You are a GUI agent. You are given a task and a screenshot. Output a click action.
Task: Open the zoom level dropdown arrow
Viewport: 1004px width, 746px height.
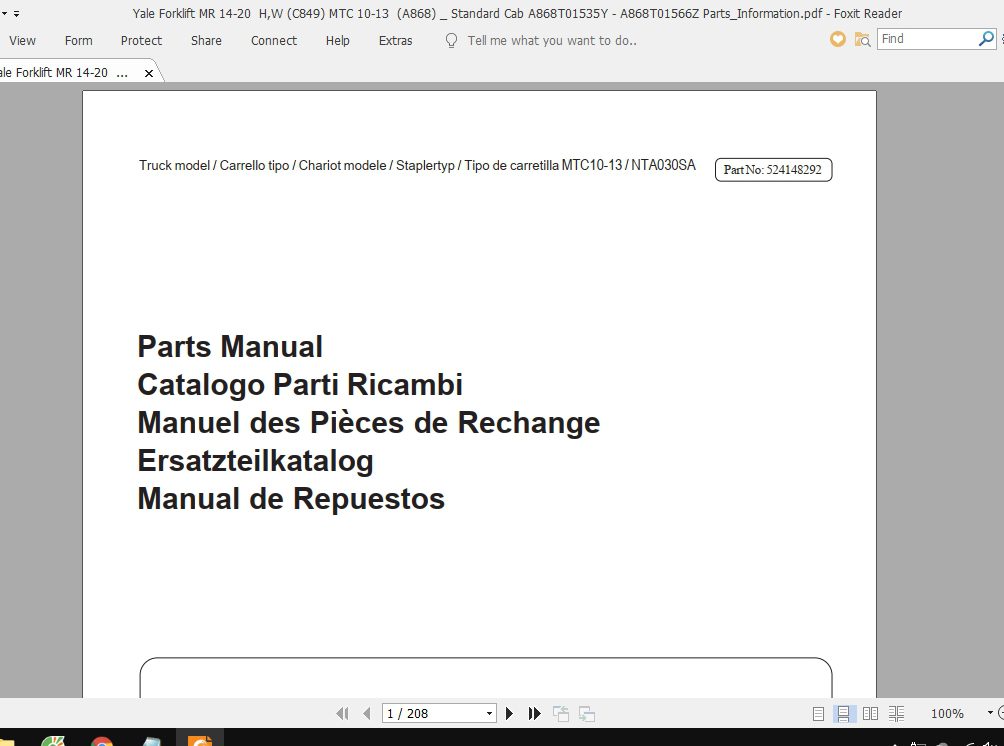990,713
